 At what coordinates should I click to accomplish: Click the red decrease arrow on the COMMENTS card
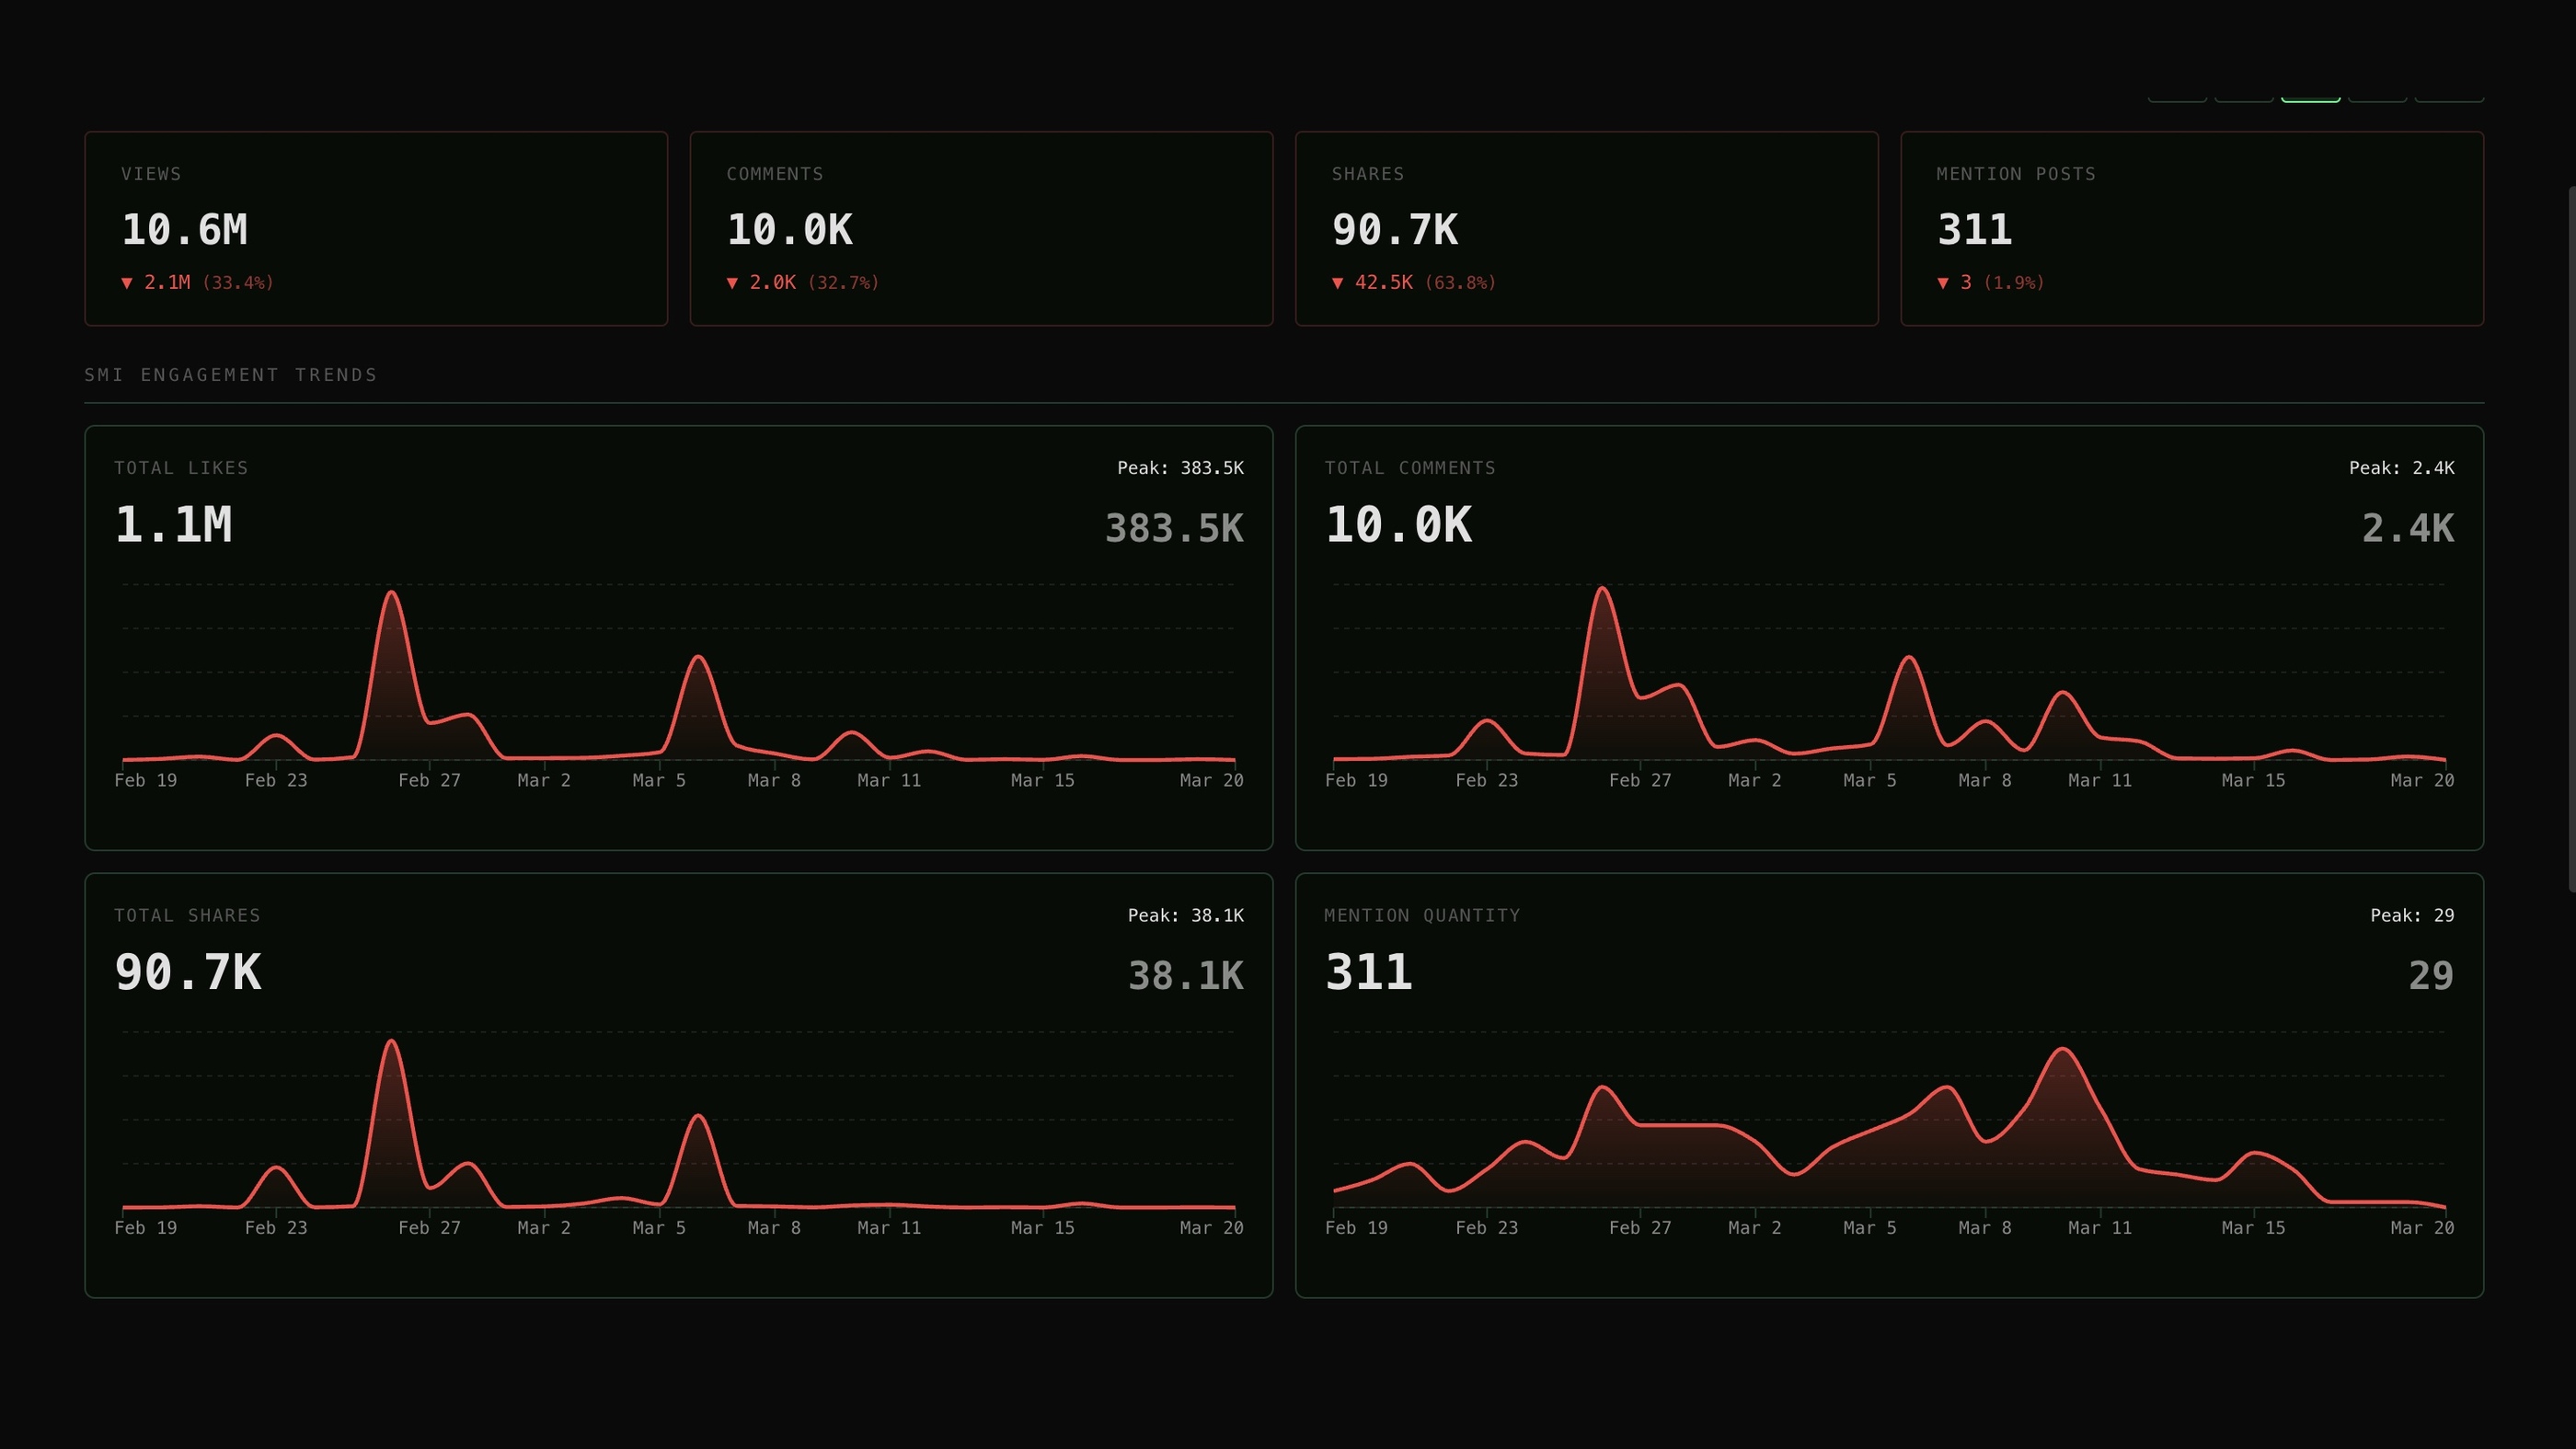(x=733, y=283)
